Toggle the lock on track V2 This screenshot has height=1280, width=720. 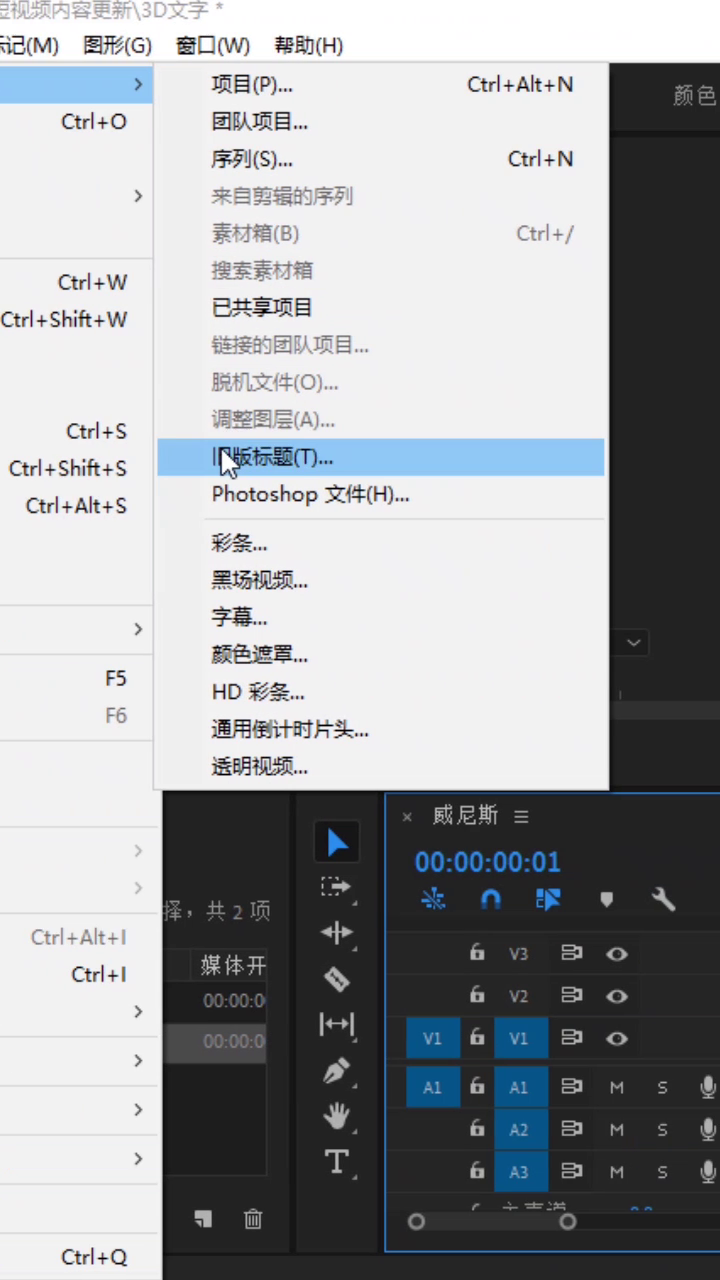pos(478,995)
